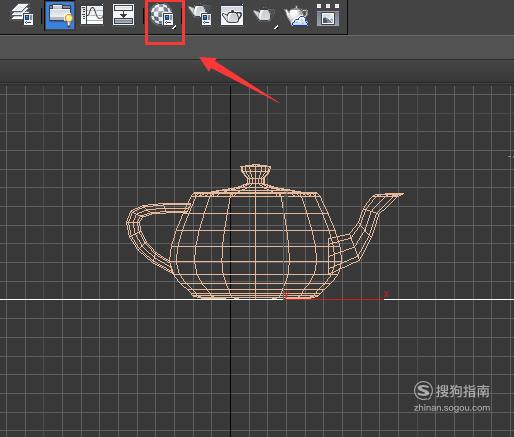
Task: Open the Schematic View
Action: pyautogui.click(x=123, y=15)
